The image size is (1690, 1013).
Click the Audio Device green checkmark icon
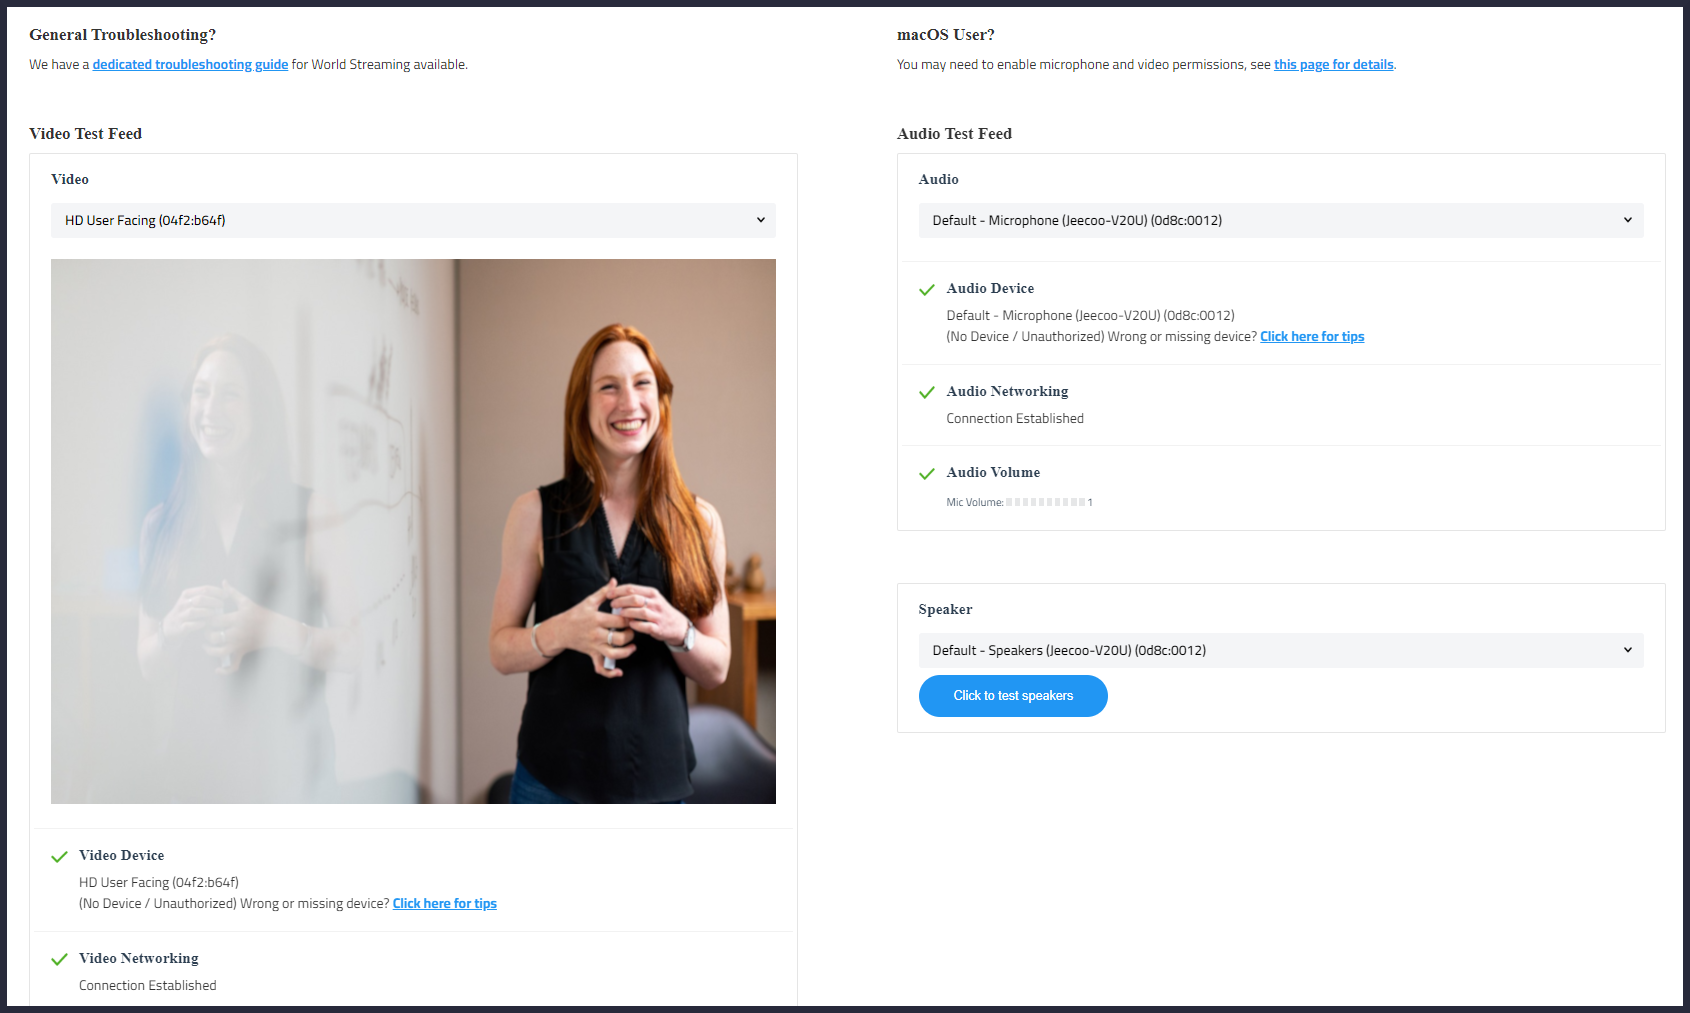click(x=927, y=290)
